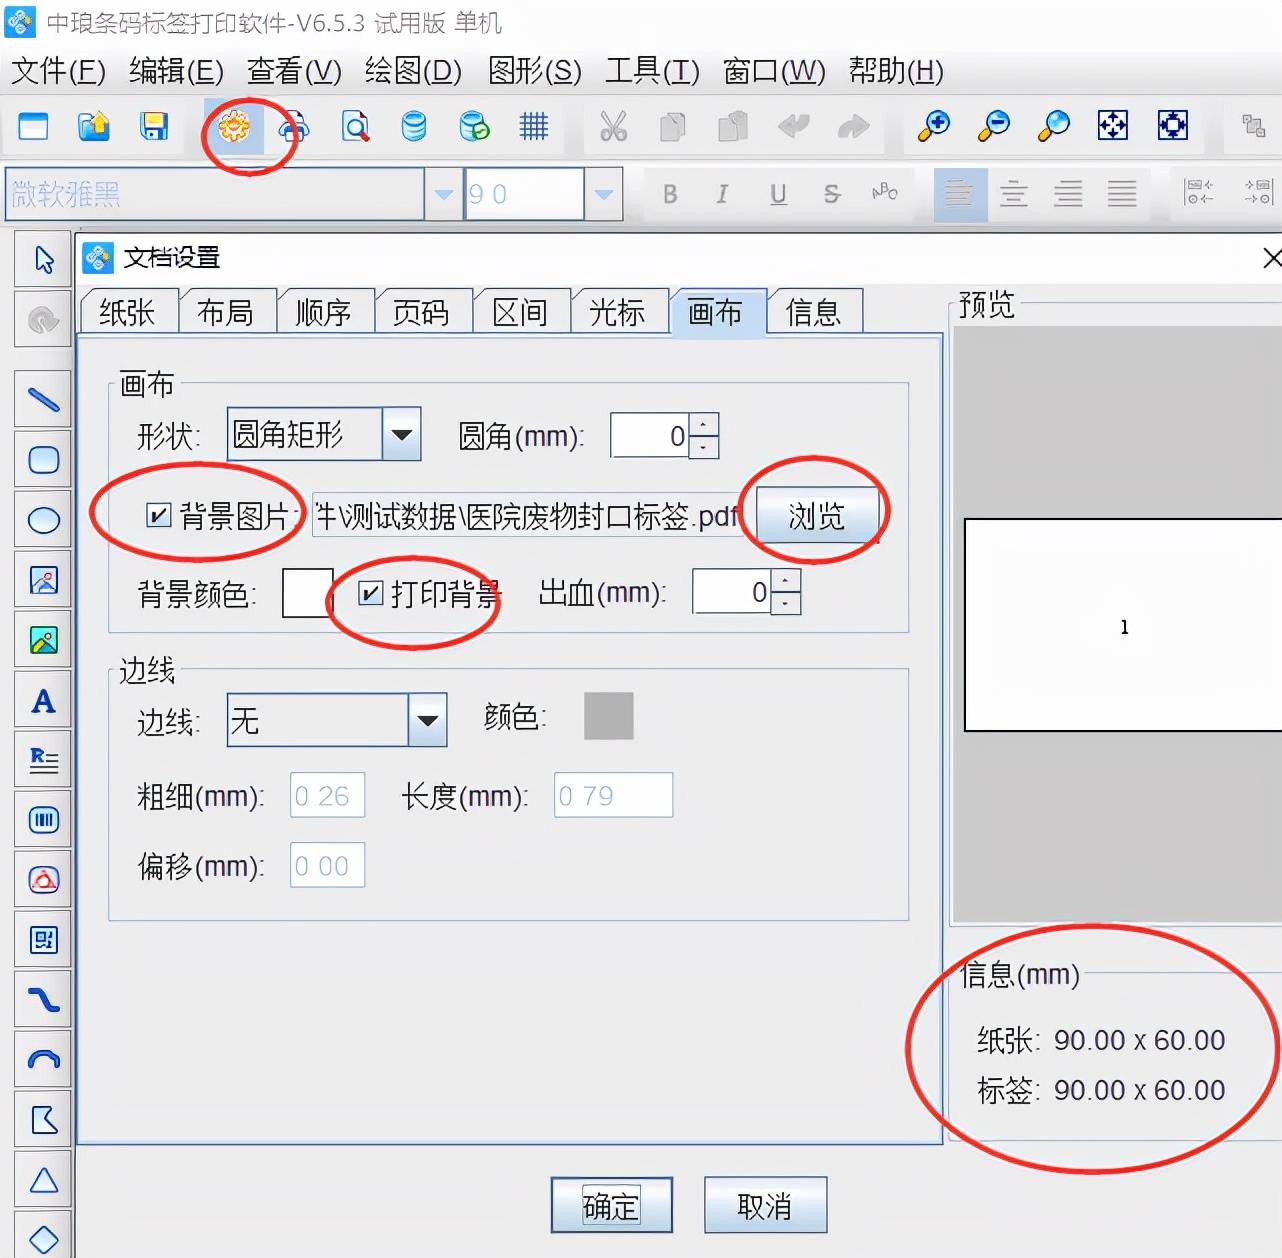Click the label preview page thumbnail
This screenshot has width=1282, height=1258.
1123,625
